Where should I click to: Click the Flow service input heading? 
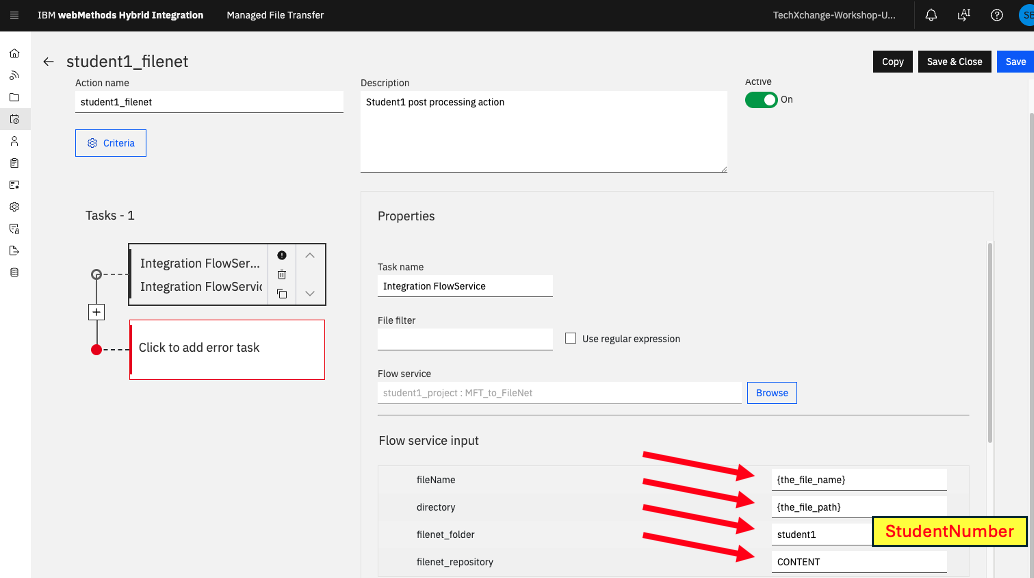point(429,441)
